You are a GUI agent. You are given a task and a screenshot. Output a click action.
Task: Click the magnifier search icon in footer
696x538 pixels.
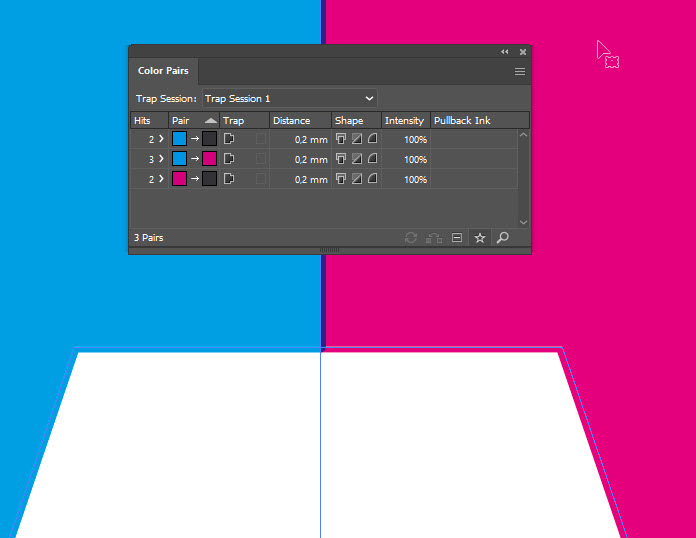[x=502, y=238]
